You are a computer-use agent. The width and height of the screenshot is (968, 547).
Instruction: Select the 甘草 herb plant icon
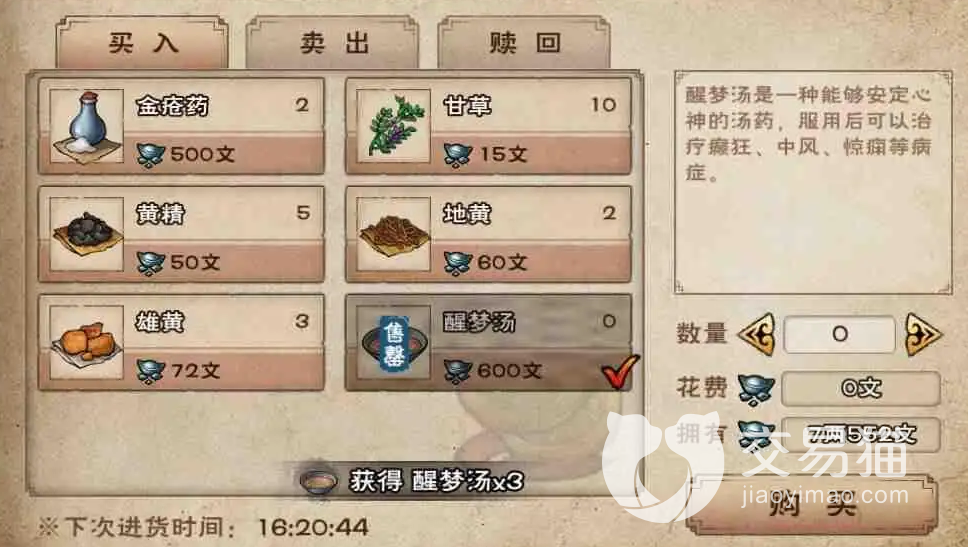coord(393,126)
